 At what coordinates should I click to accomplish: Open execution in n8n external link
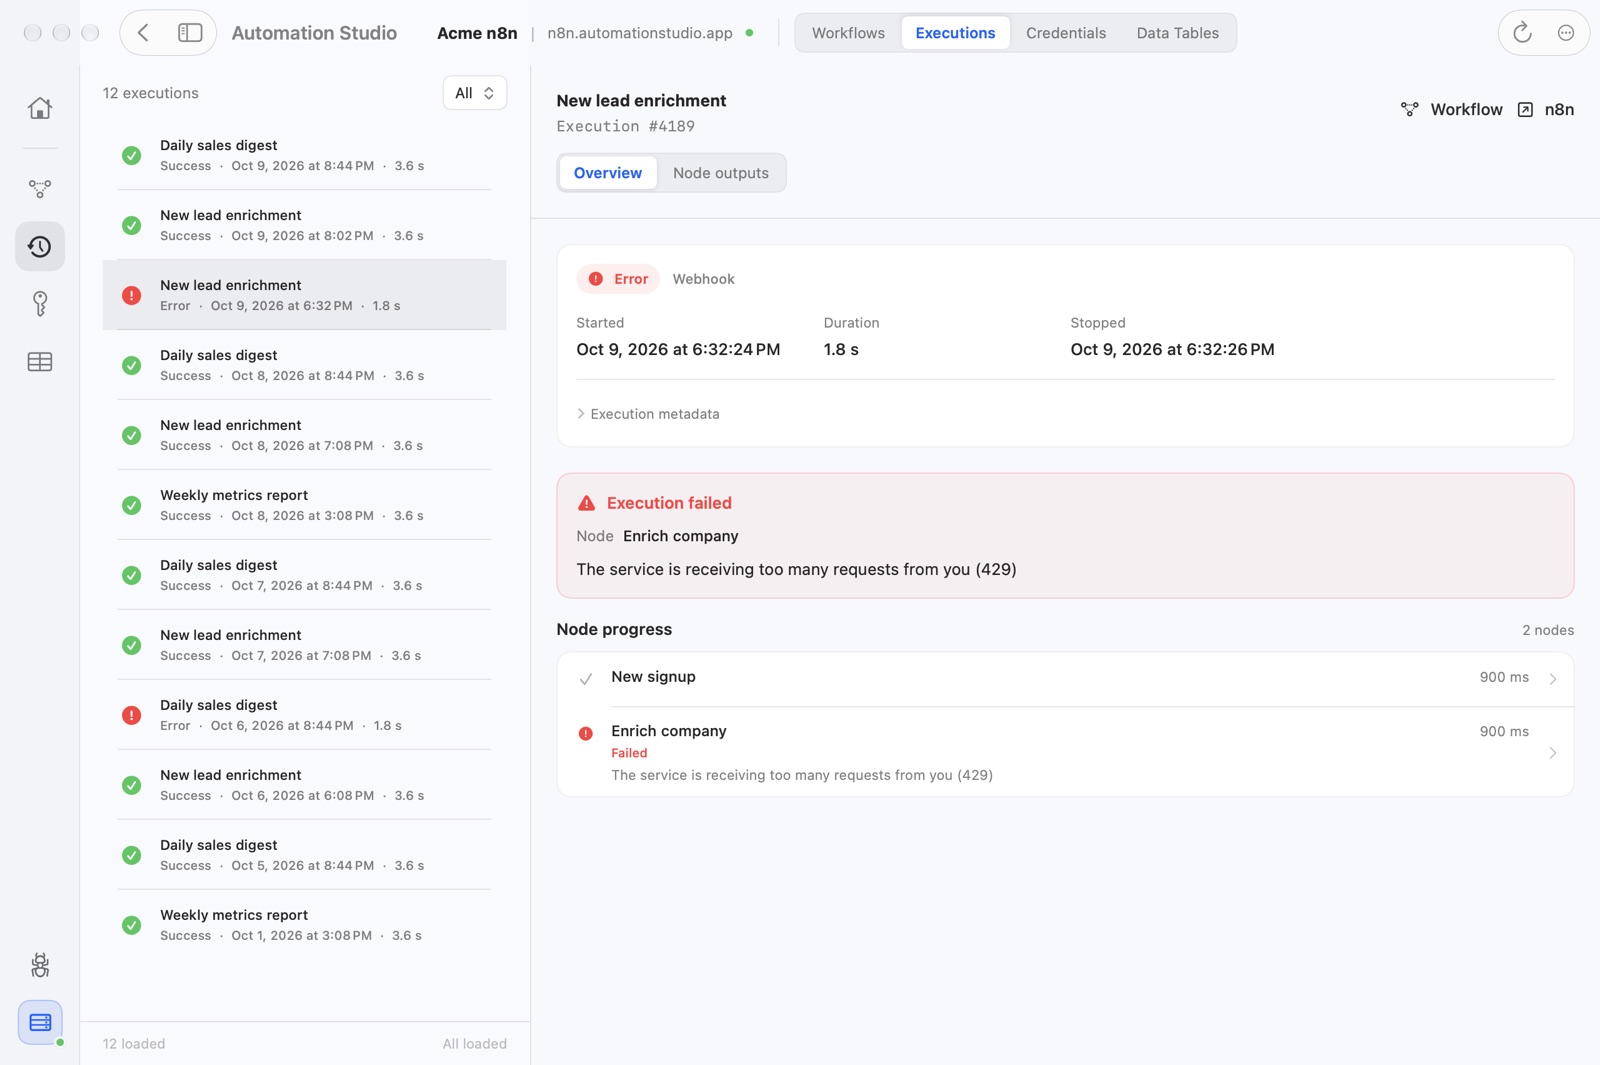(1546, 110)
